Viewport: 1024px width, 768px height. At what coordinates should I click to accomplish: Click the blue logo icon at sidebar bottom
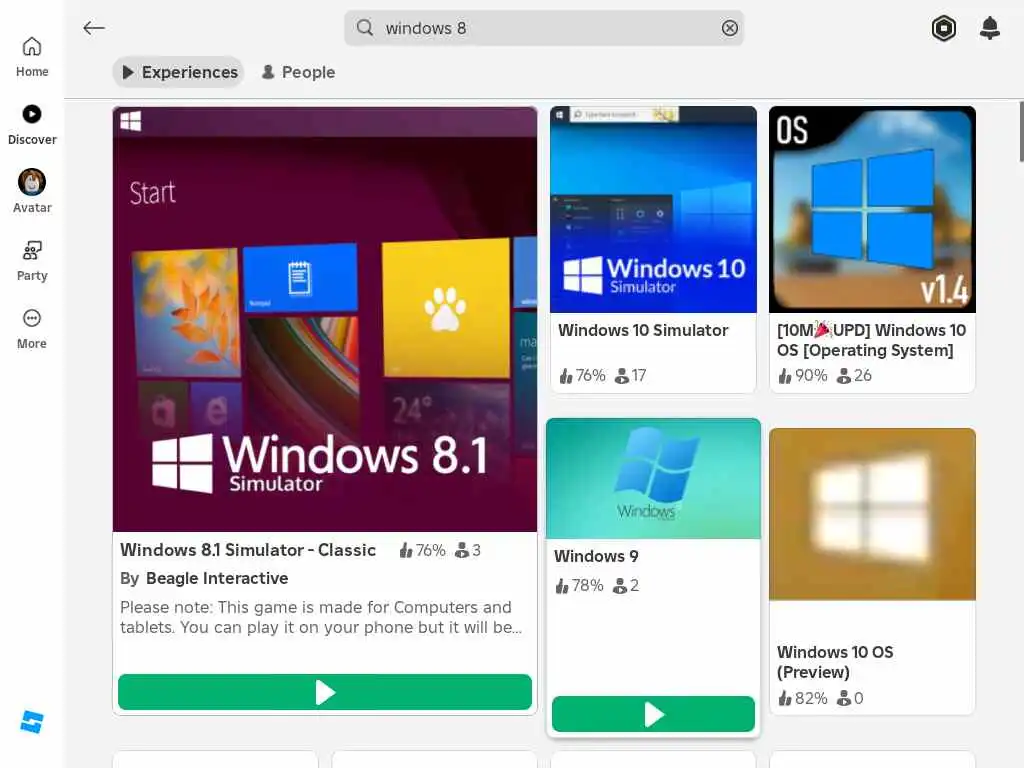tap(32, 722)
